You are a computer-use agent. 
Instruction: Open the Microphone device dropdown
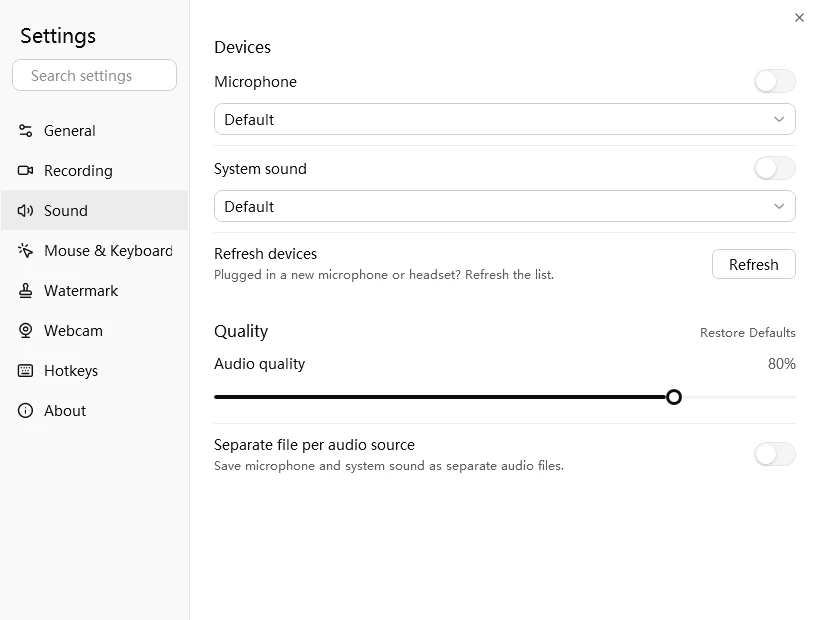click(x=505, y=119)
